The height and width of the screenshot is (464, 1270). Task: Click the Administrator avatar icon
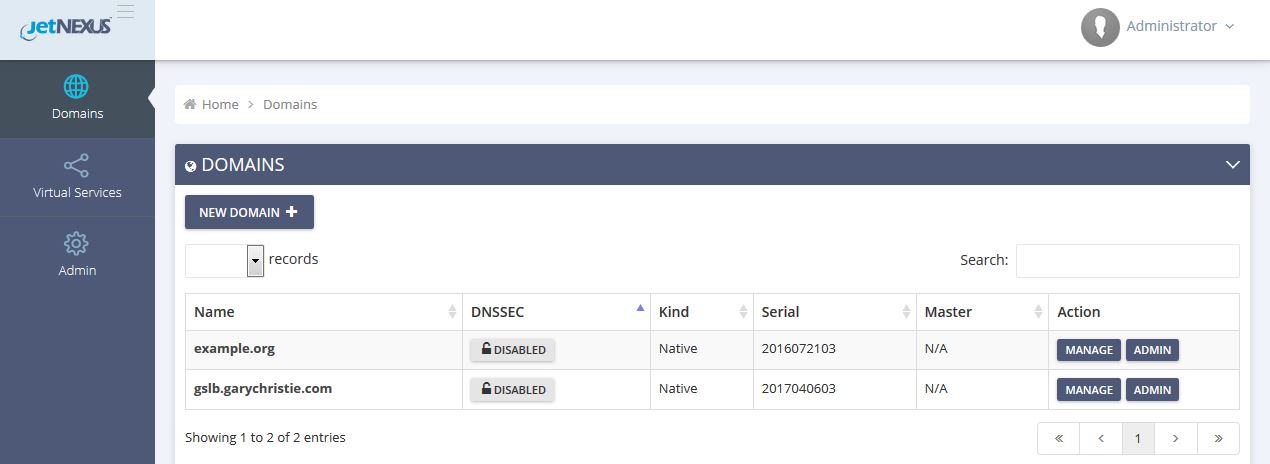pyautogui.click(x=1100, y=27)
